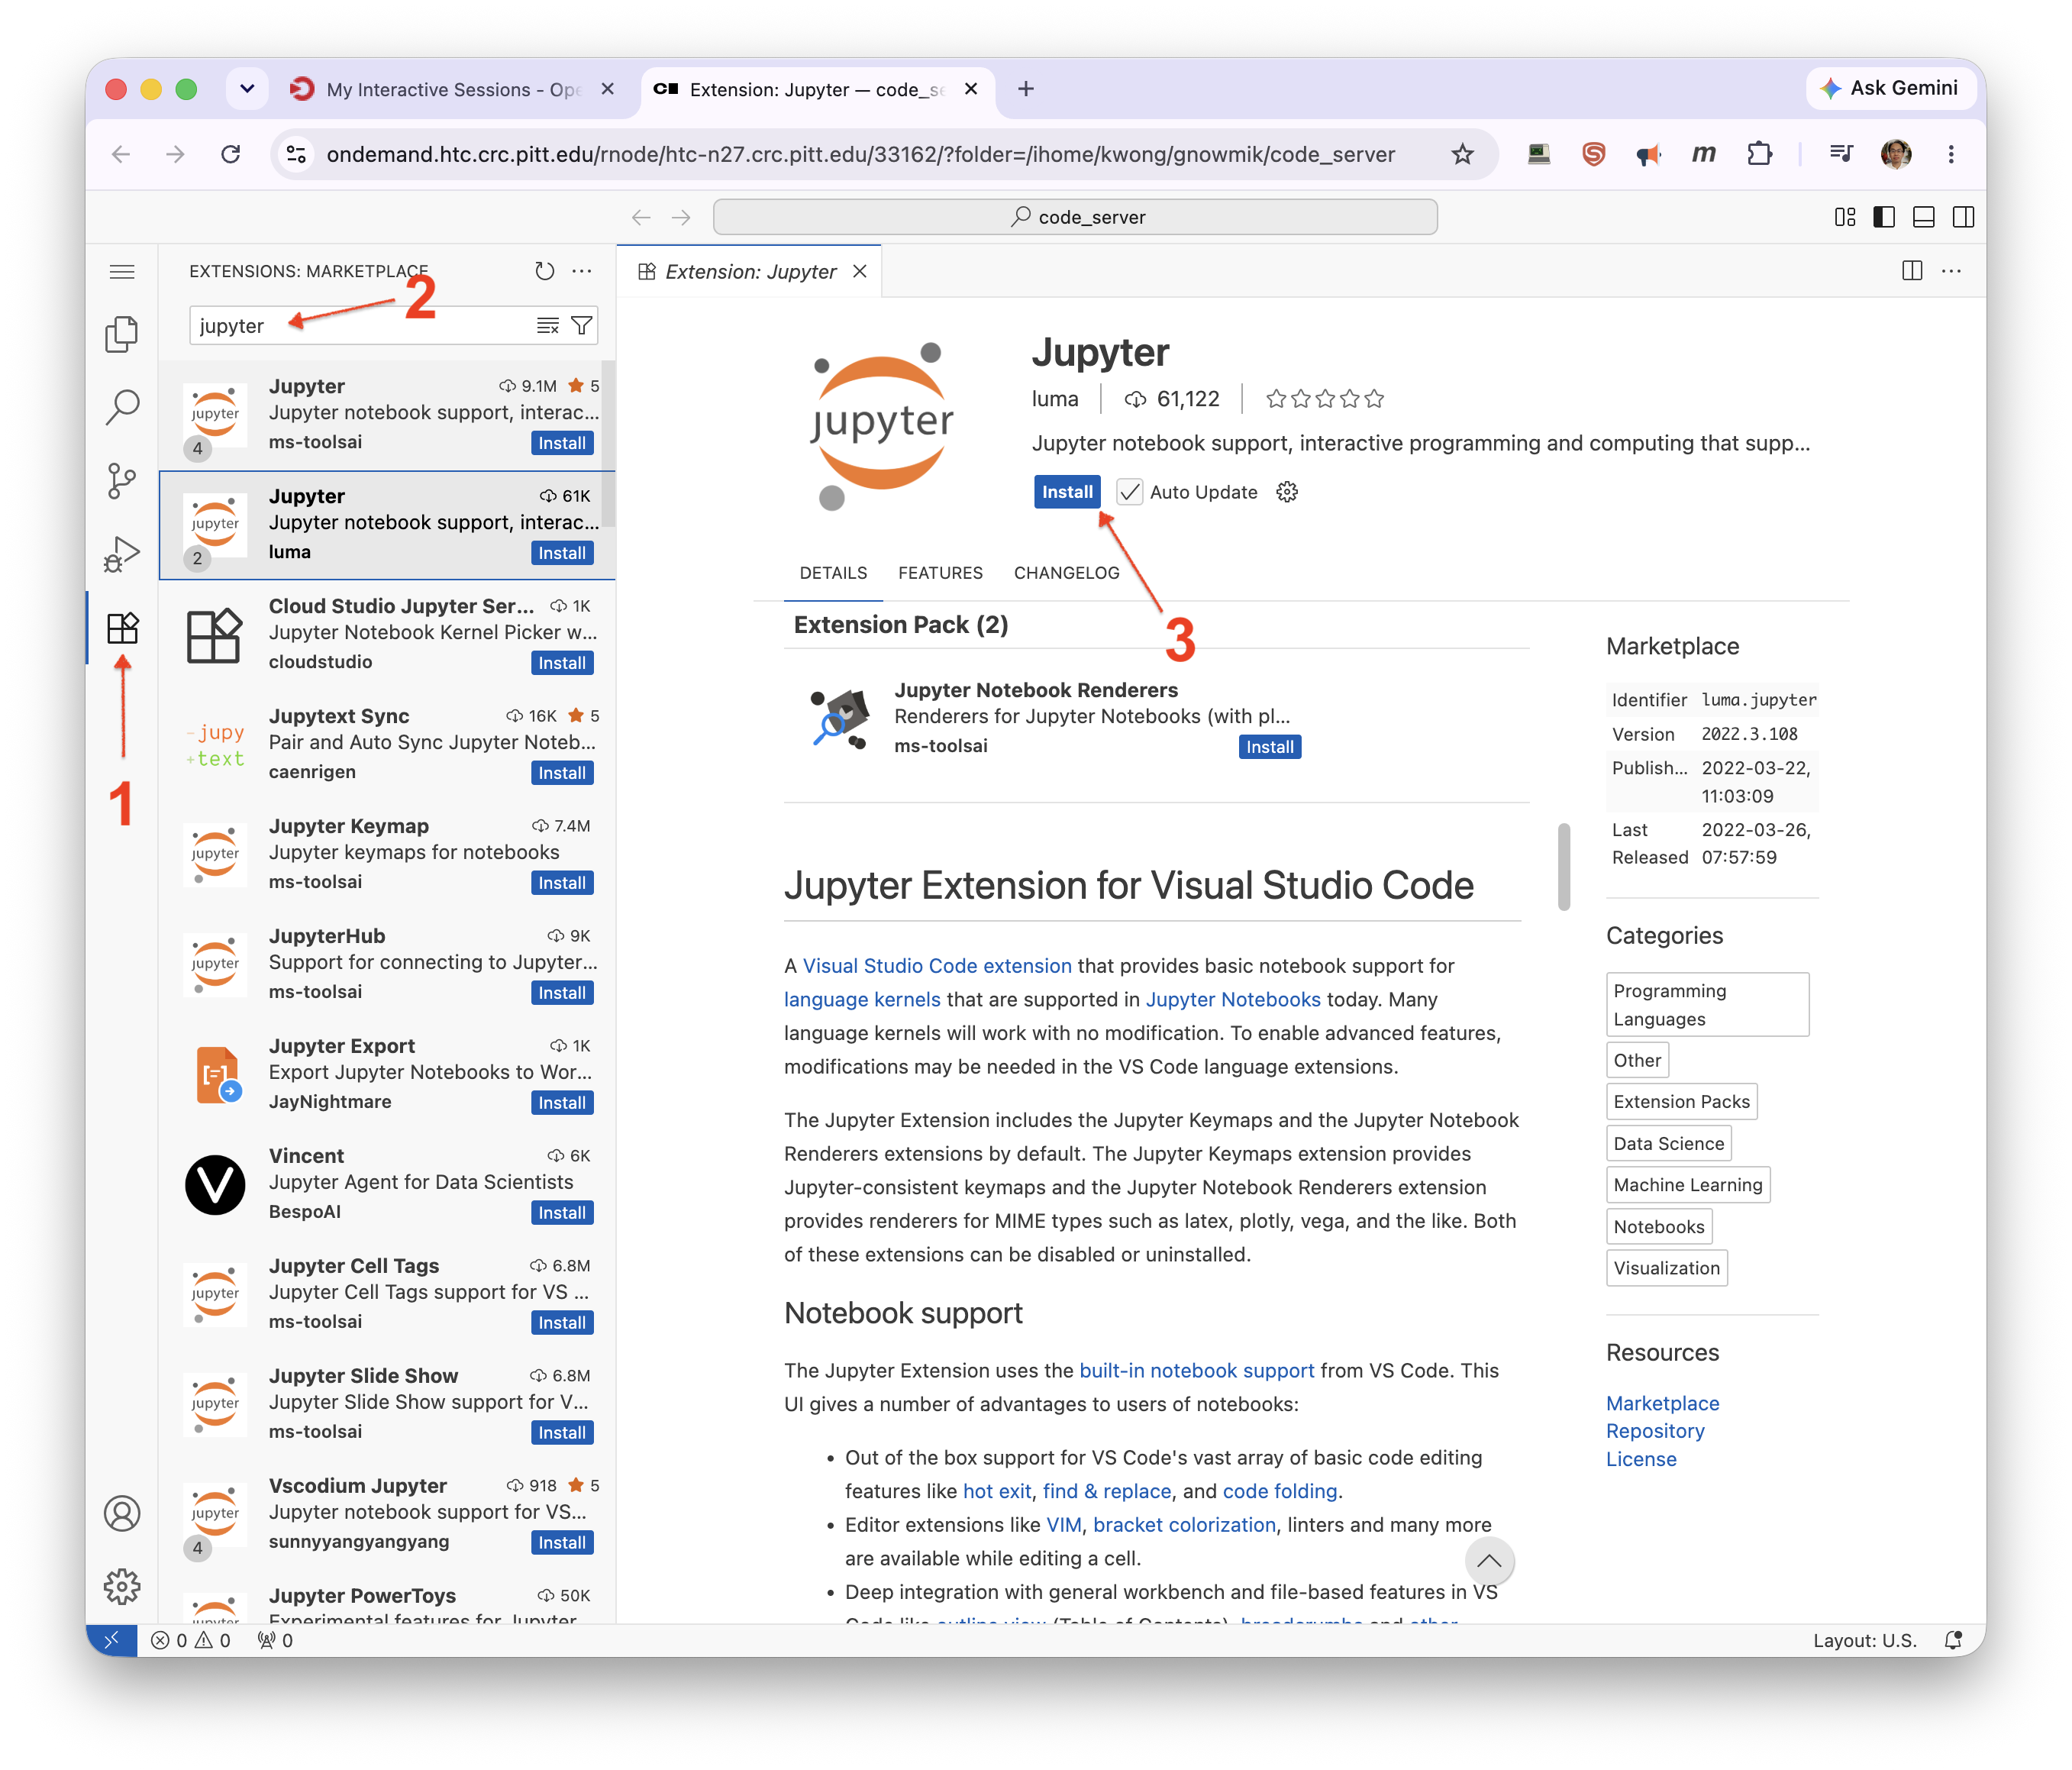Open the Explorer view in activity bar

[121, 335]
